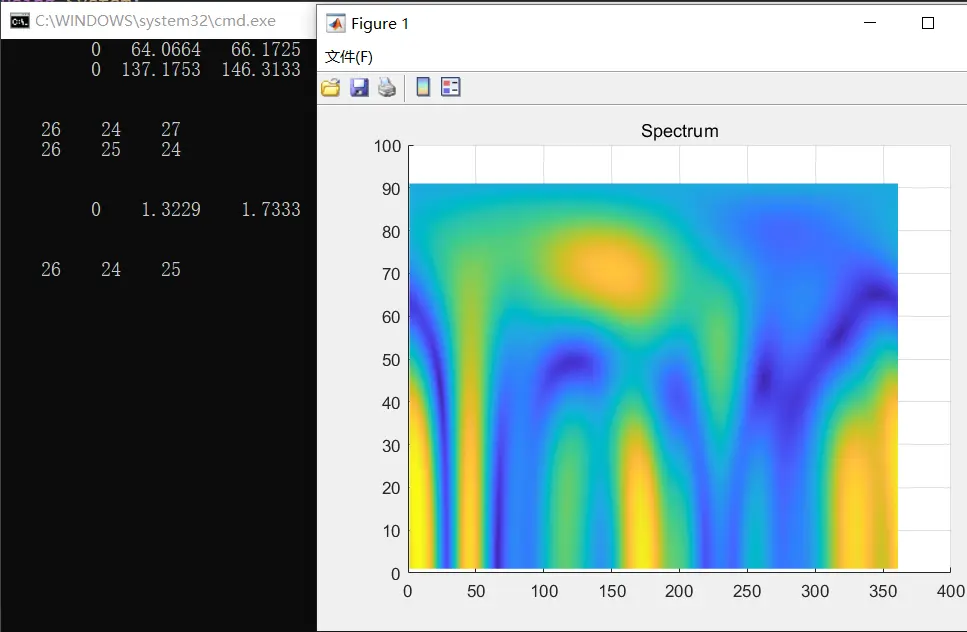The width and height of the screenshot is (967, 632).
Task: Insert a legend using the toolbar icon
Action: pyautogui.click(x=451, y=88)
